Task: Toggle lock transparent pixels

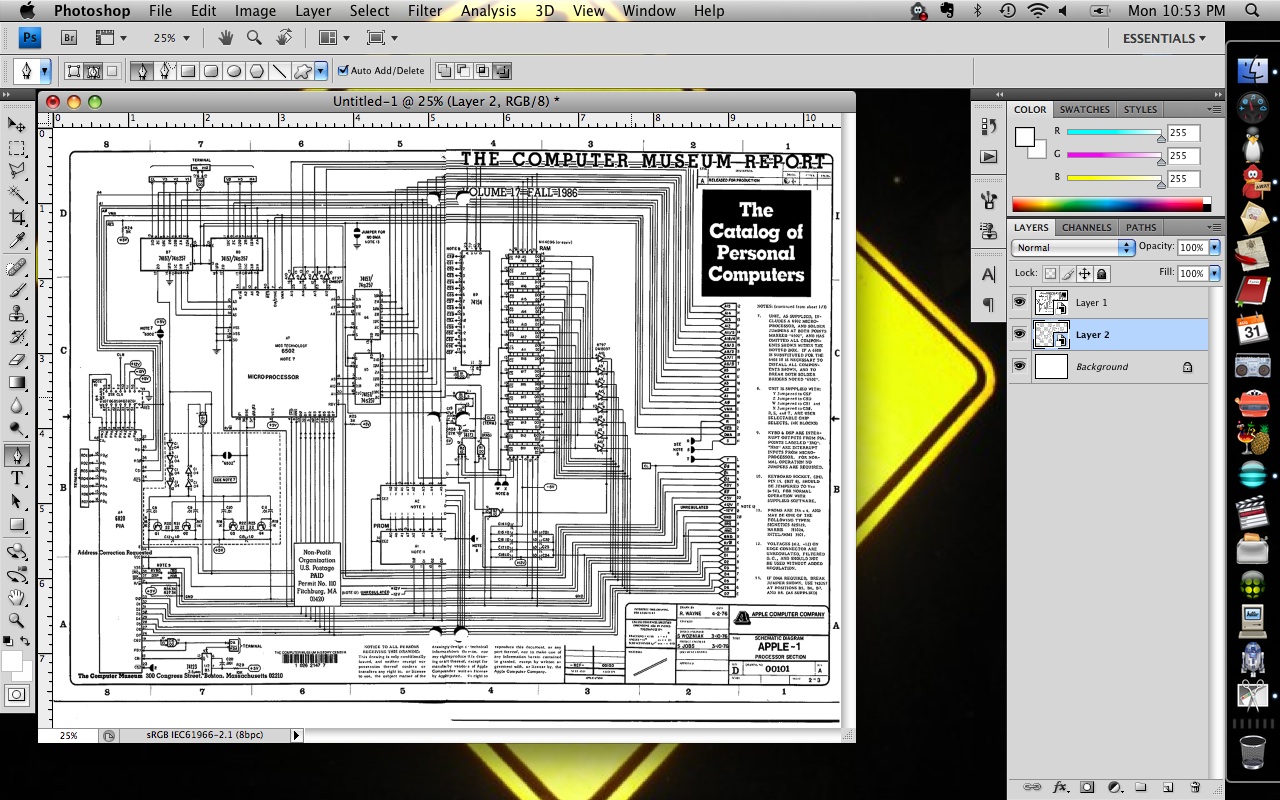Action: click(1050, 273)
